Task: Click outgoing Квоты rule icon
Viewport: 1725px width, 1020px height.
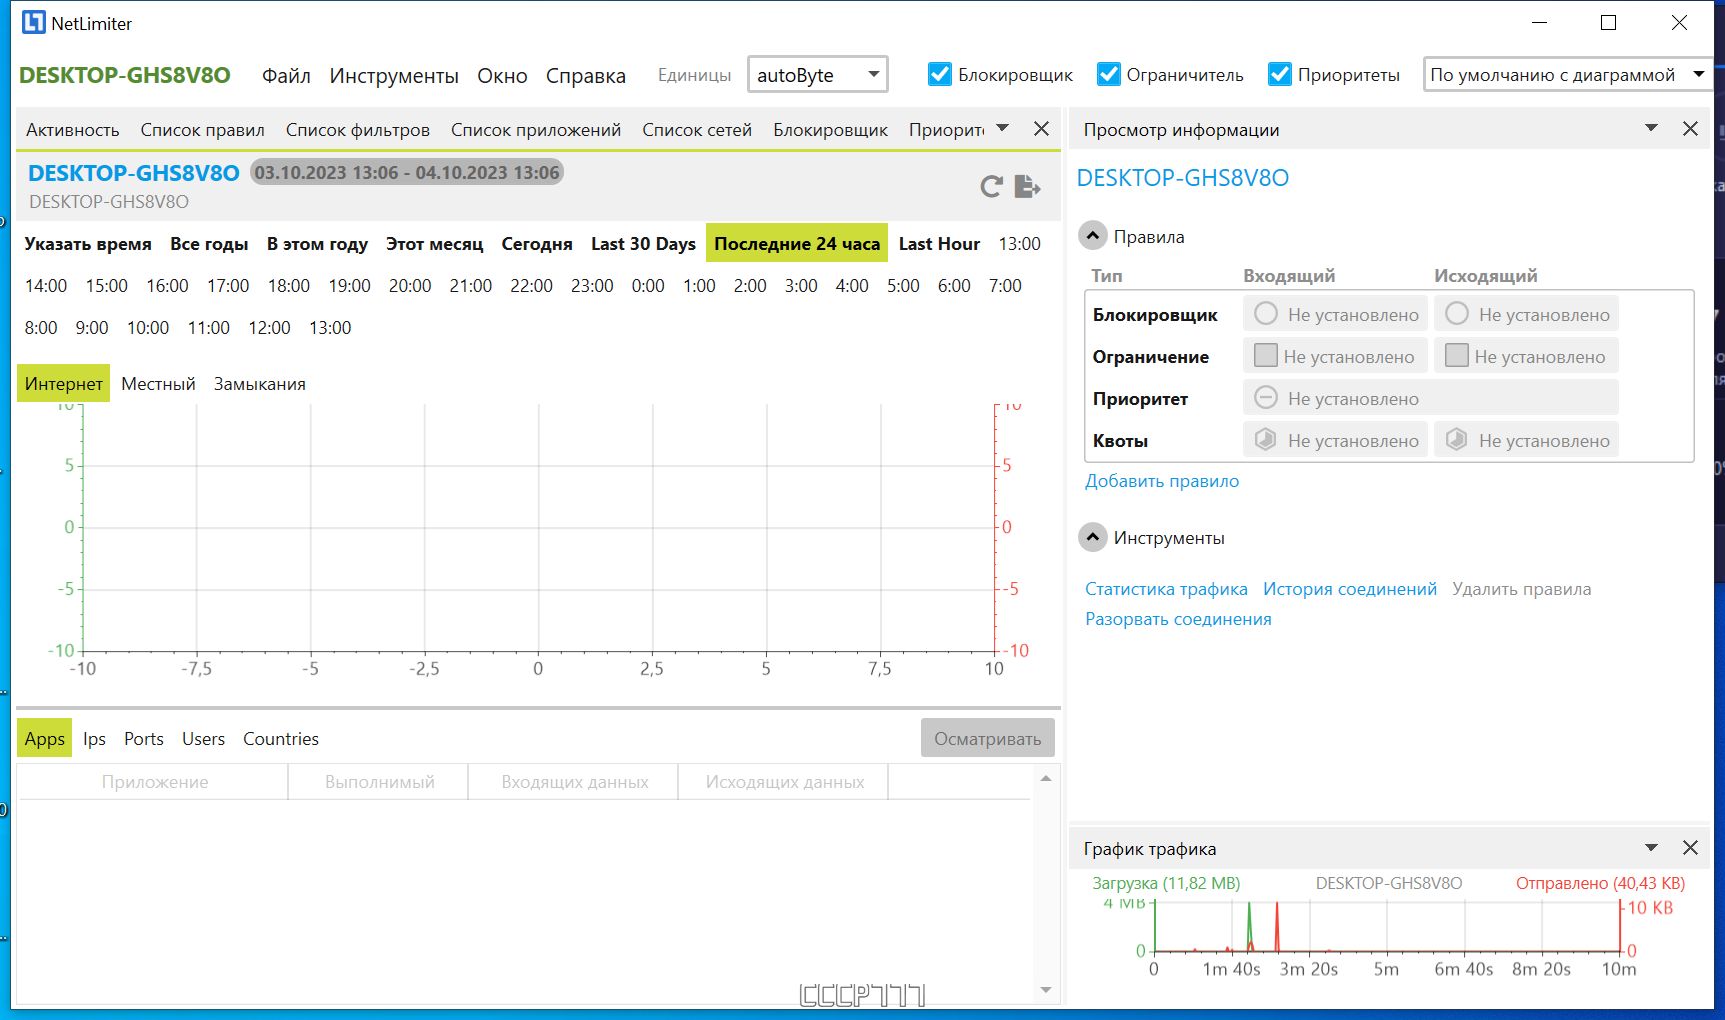Action: pos(1456,440)
